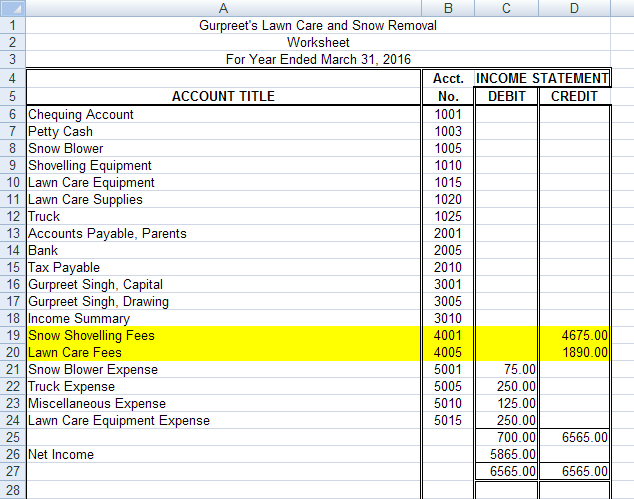Viewport: 634px width, 499px height.
Task: Click the ACCOUNT TITLE heading cell
Action: [x=223, y=97]
